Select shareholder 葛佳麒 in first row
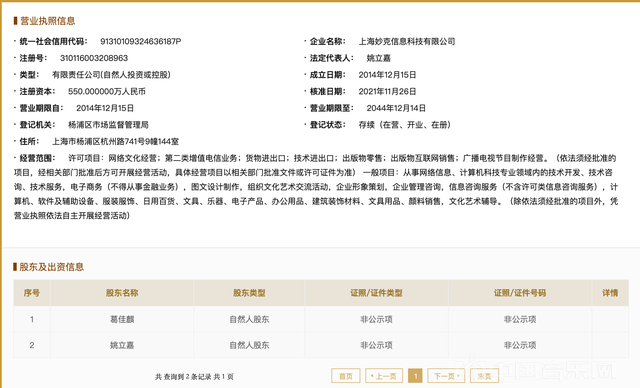Image resolution: width=640 pixels, height=388 pixels. [122, 319]
